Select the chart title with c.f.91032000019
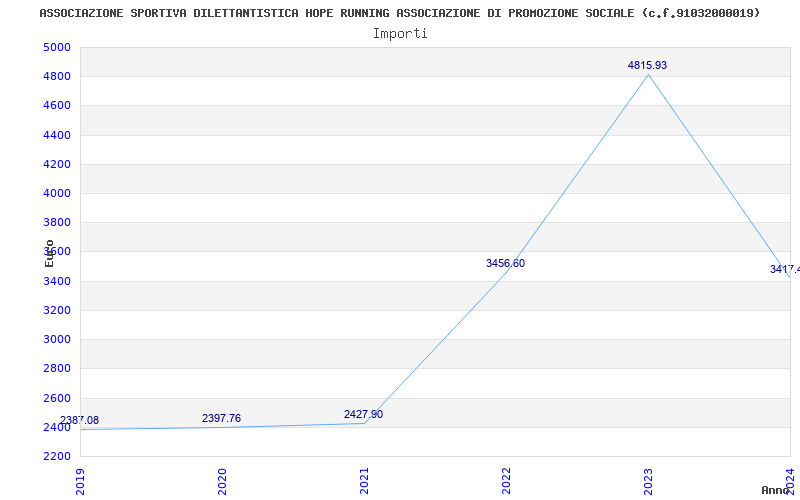Viewport: 800px width, 500px height. [399, 13]
